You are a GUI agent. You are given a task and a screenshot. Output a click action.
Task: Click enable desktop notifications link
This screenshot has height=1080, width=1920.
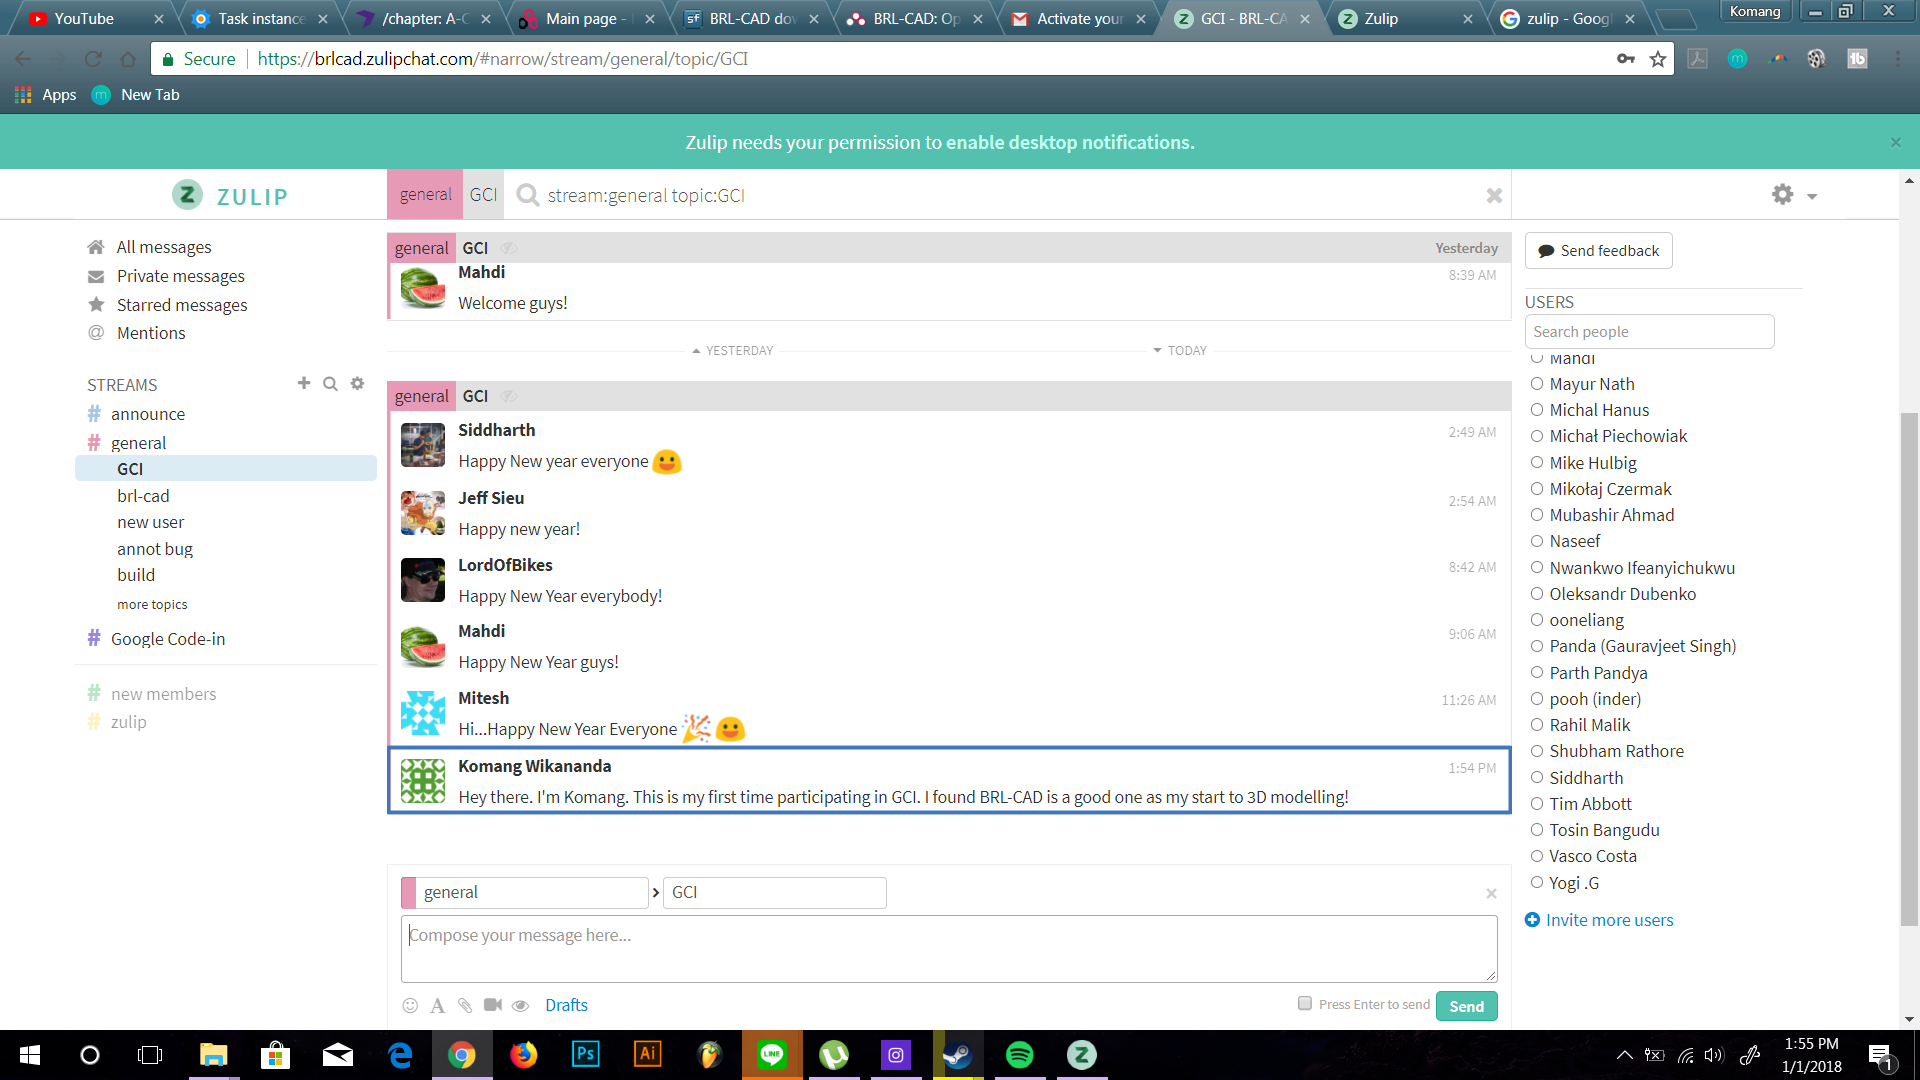coord(1068,142)
